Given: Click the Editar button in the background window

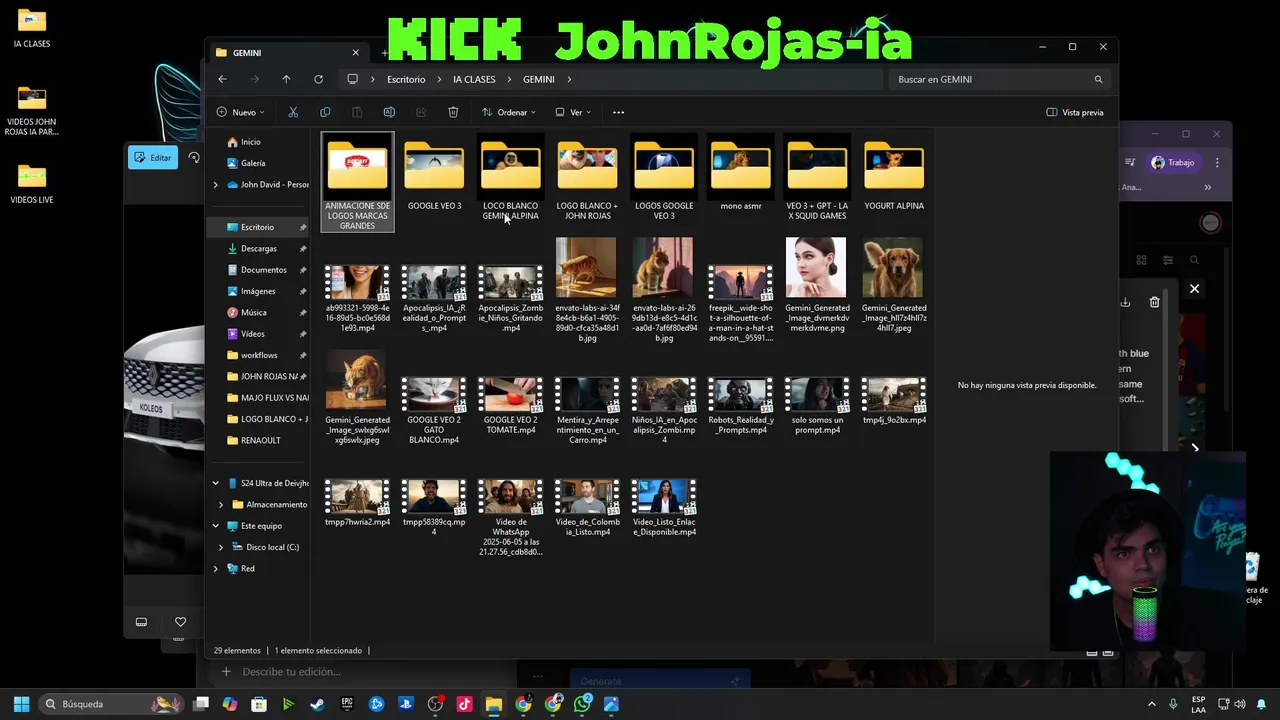Looking at the screenshot, I should point(152,157).
